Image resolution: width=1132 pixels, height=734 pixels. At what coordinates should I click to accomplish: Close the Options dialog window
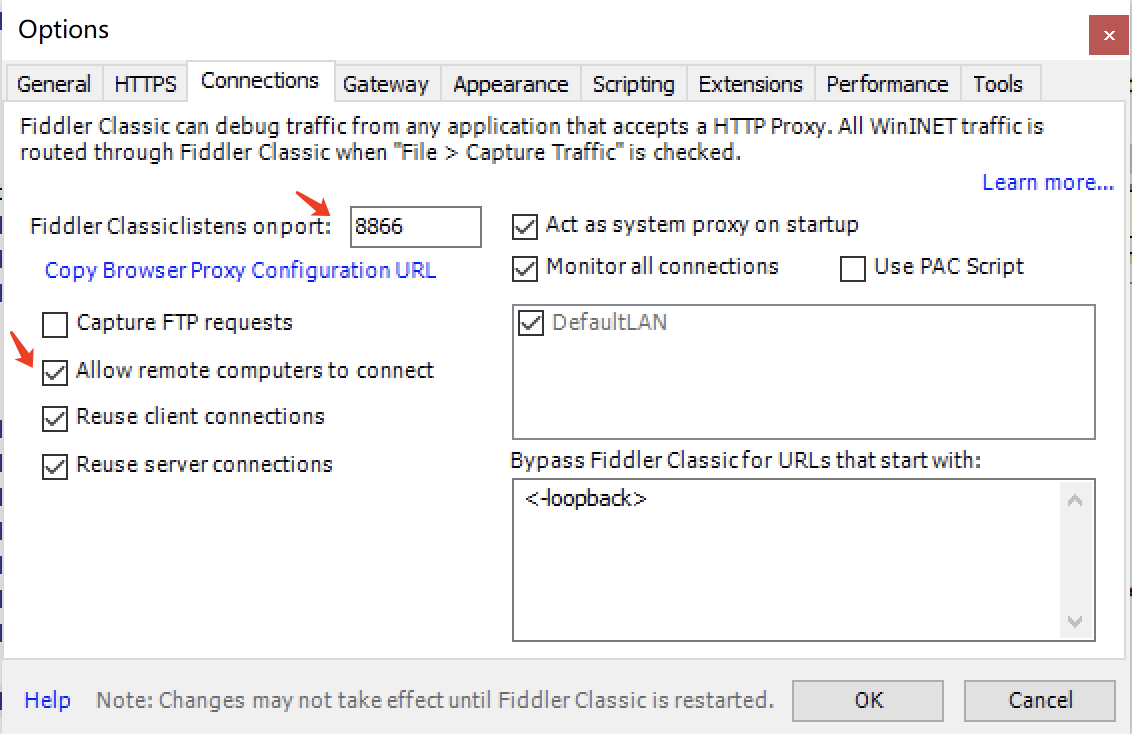click(x=1108, y=35)
